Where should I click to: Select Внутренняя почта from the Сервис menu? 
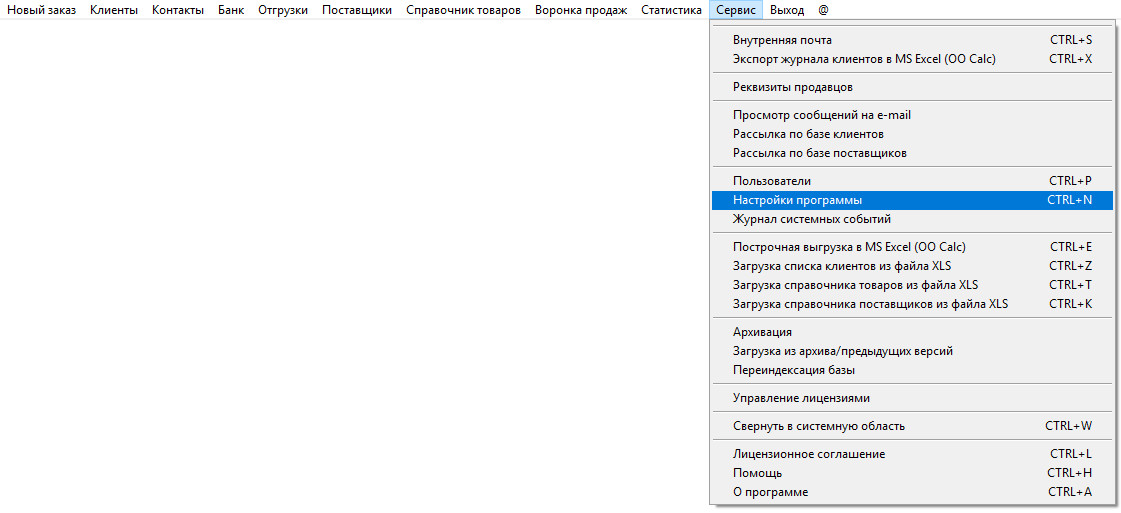tap(782, 40)
